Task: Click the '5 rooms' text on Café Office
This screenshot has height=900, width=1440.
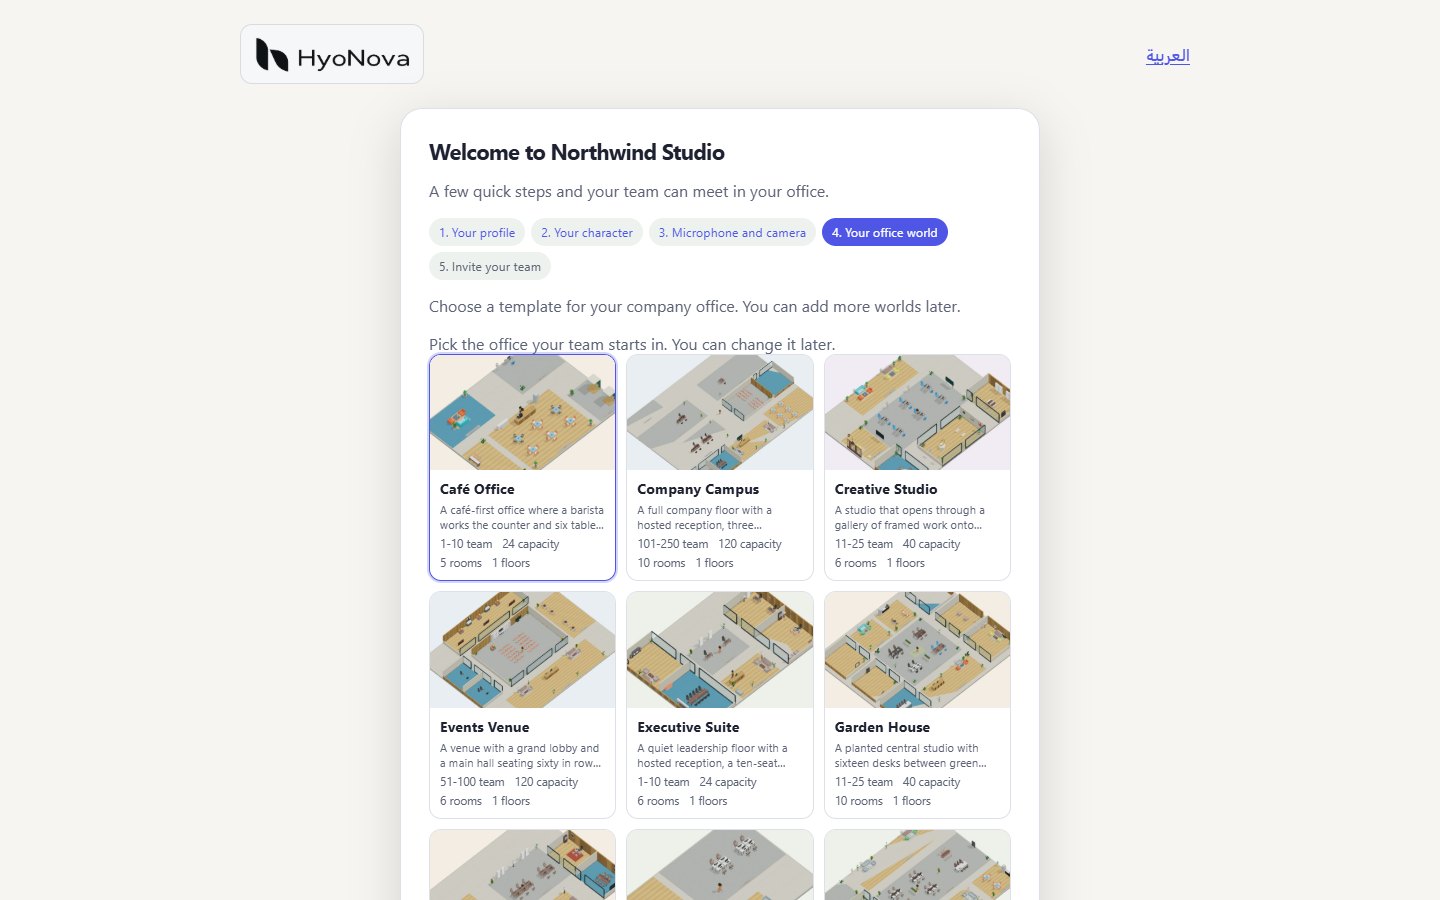Action: click(461, 563)
